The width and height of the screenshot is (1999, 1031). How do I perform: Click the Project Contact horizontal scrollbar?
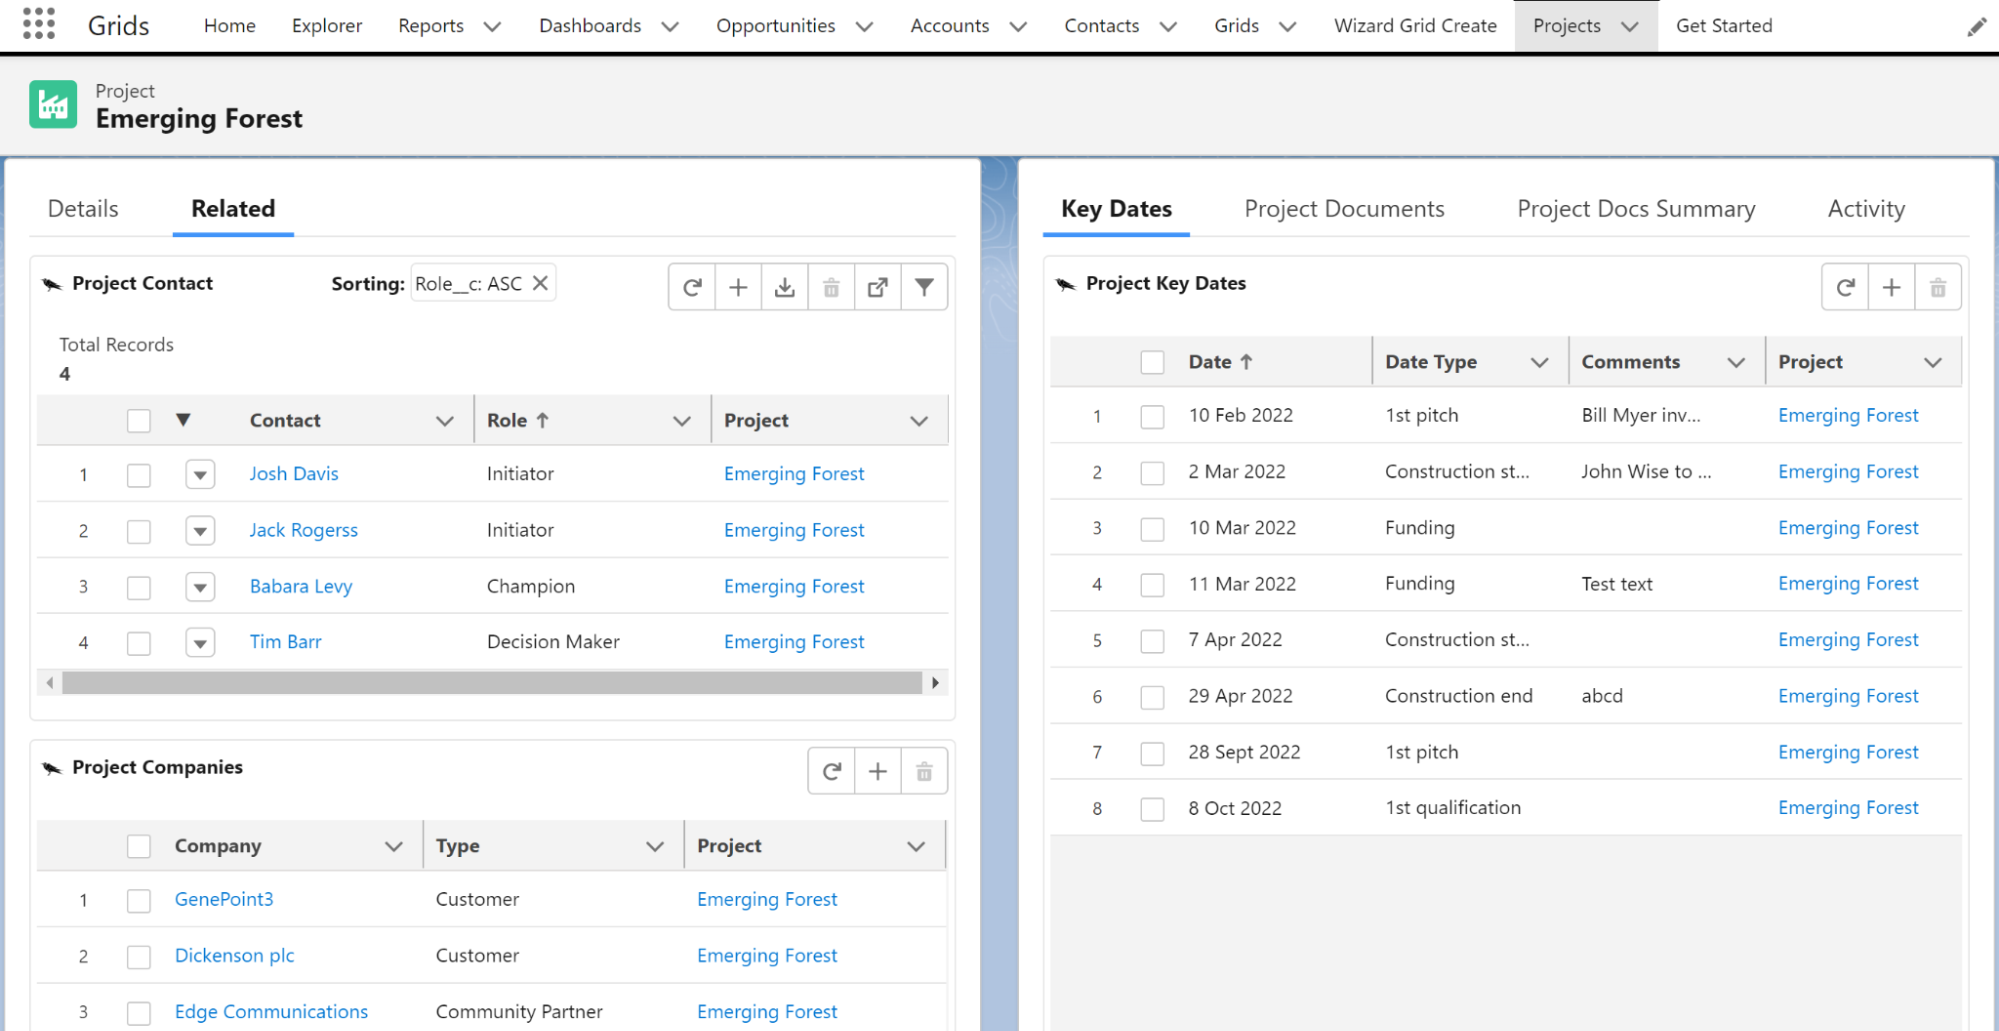(x=492, y=683)
